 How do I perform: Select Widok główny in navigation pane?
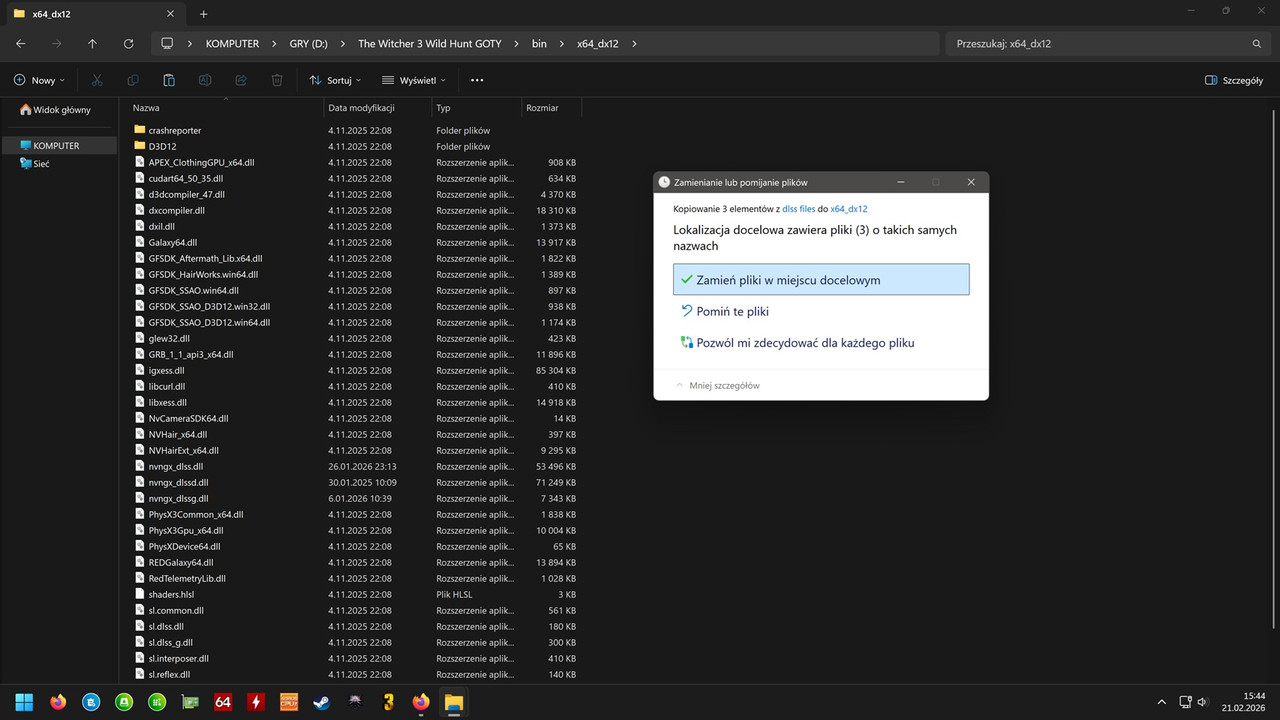click(x=60, y=110)
